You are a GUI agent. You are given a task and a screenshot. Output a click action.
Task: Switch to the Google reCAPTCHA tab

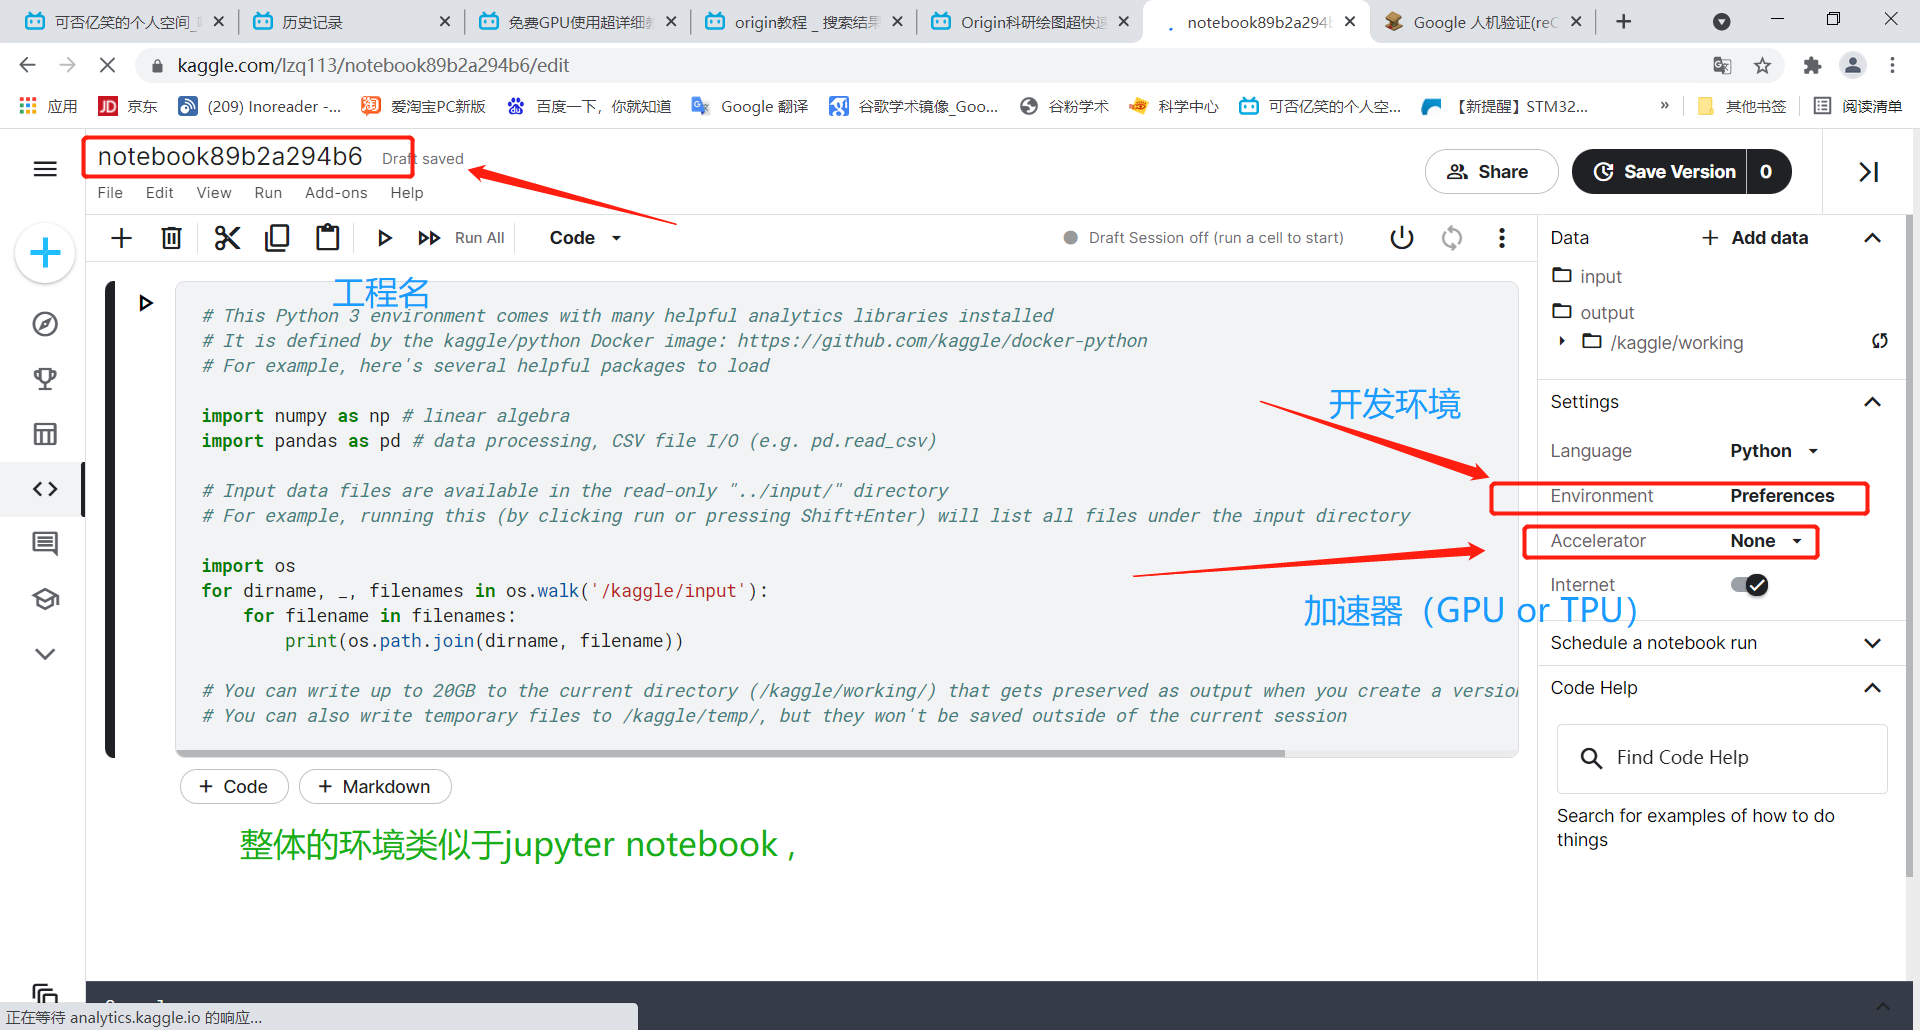1484,22
